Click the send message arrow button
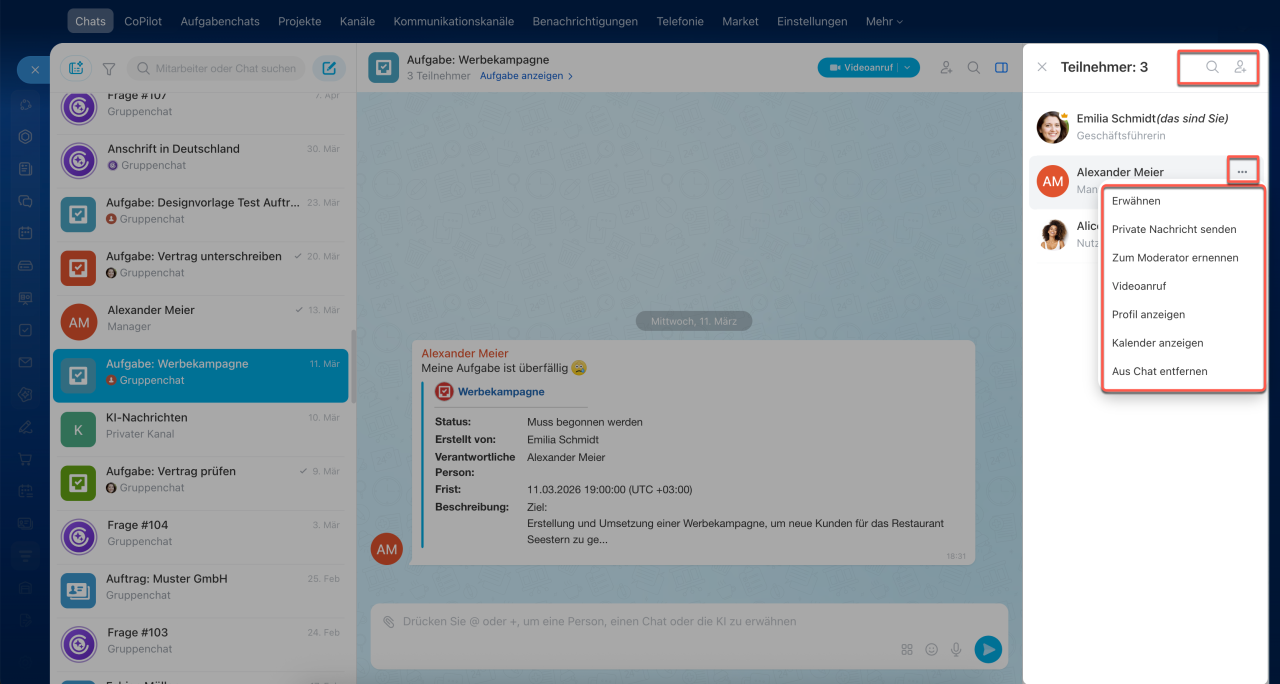 (x=988, y=649)
